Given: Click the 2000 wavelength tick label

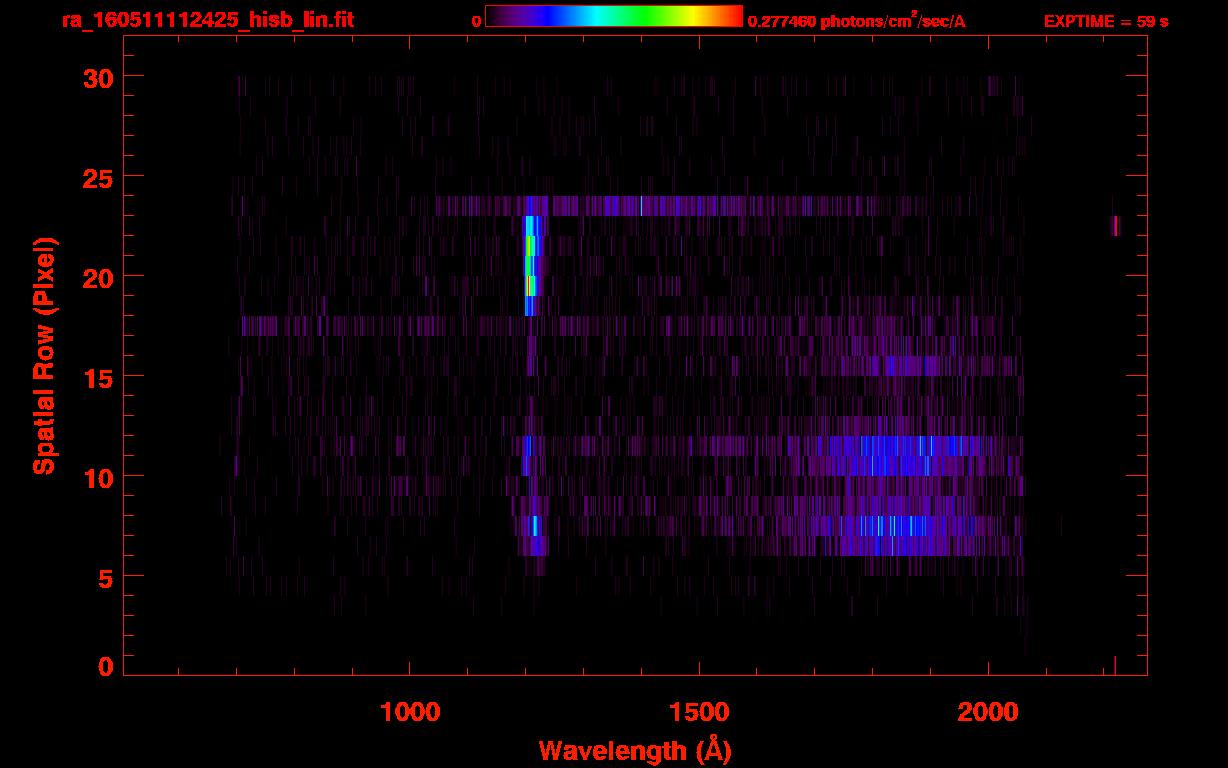Looking at the screenshot, I should (x=989, y=712).
